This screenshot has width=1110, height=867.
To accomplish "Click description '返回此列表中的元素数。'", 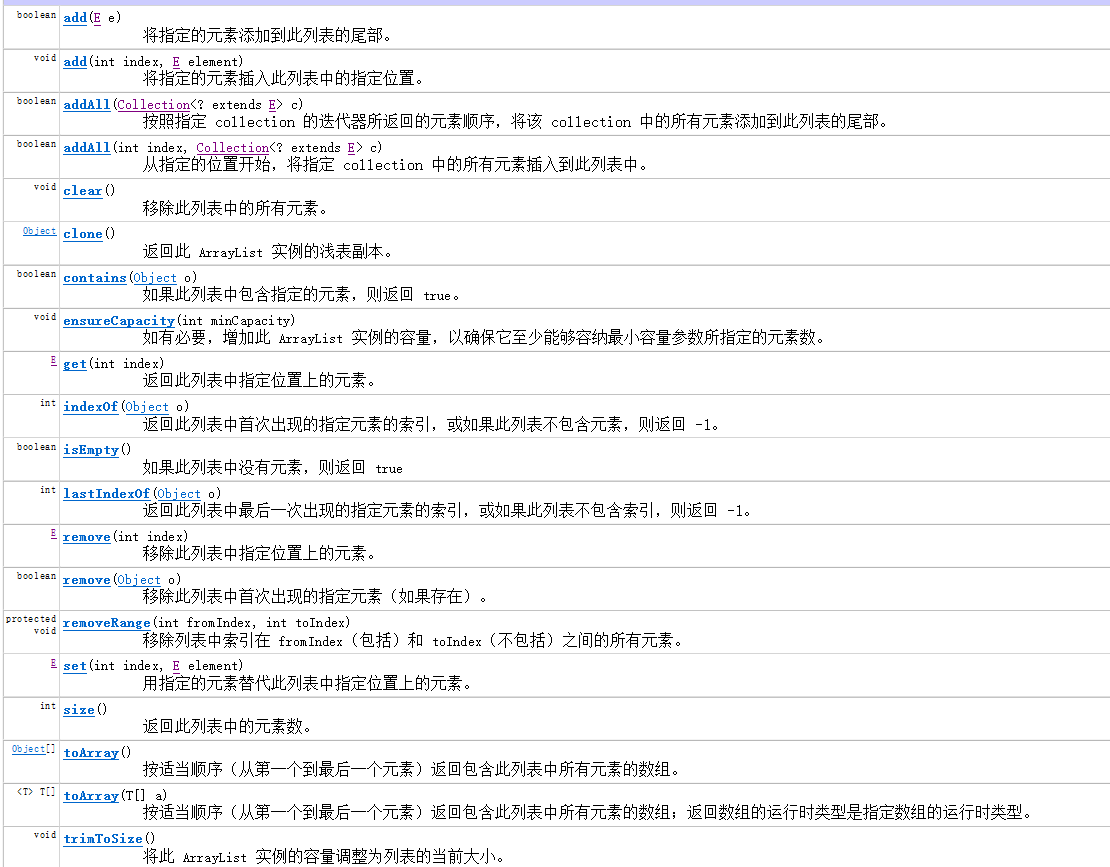I will tap(227, 727).
